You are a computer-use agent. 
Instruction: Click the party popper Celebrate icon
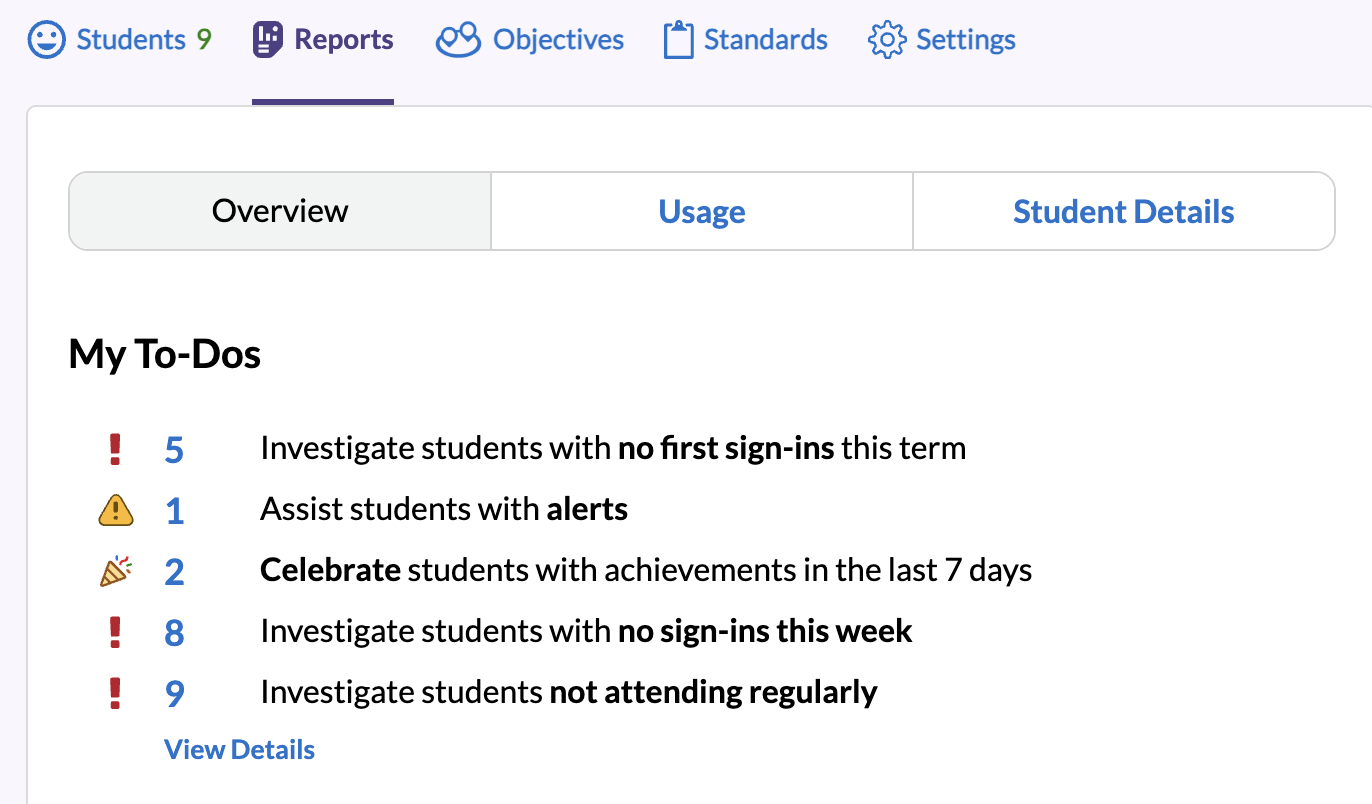click(x=116, y=571)
